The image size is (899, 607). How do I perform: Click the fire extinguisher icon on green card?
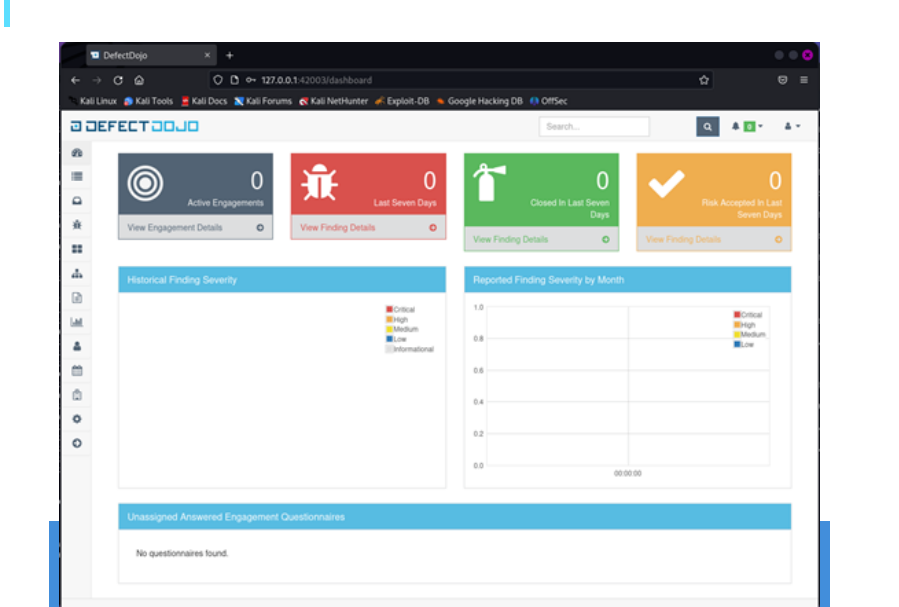[488, 182]
